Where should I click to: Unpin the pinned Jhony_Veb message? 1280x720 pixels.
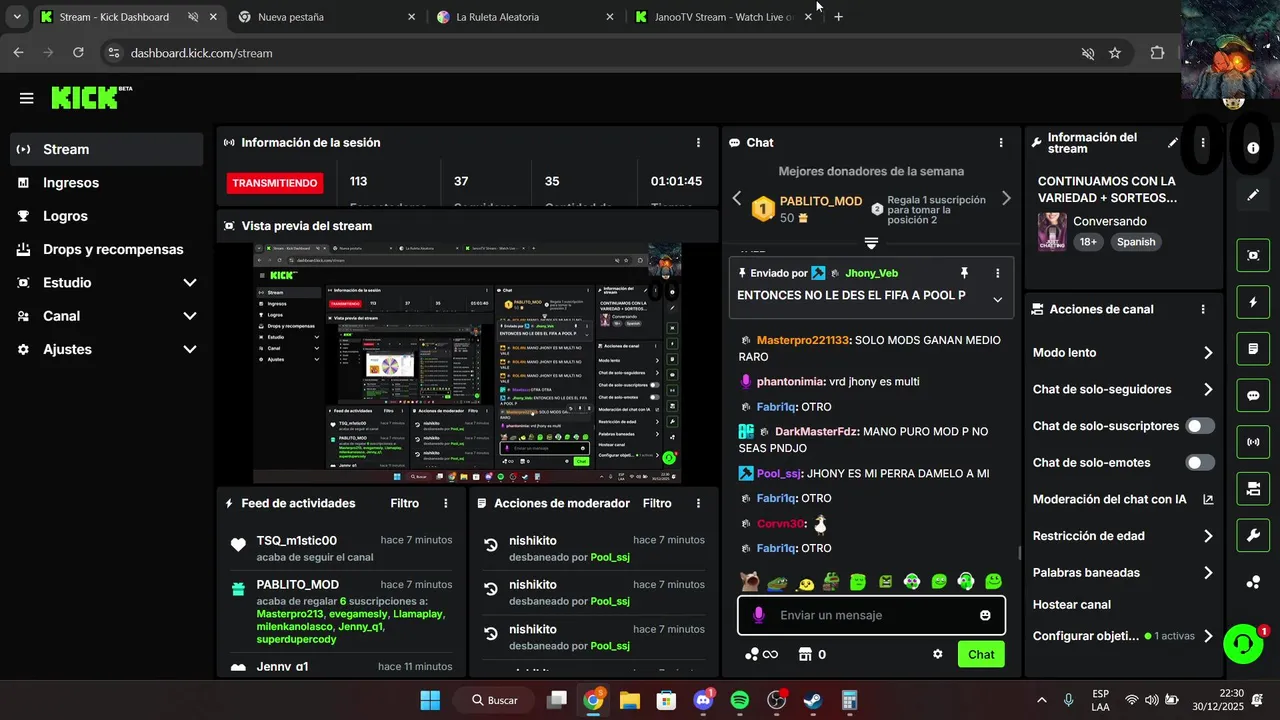[964, 273]
